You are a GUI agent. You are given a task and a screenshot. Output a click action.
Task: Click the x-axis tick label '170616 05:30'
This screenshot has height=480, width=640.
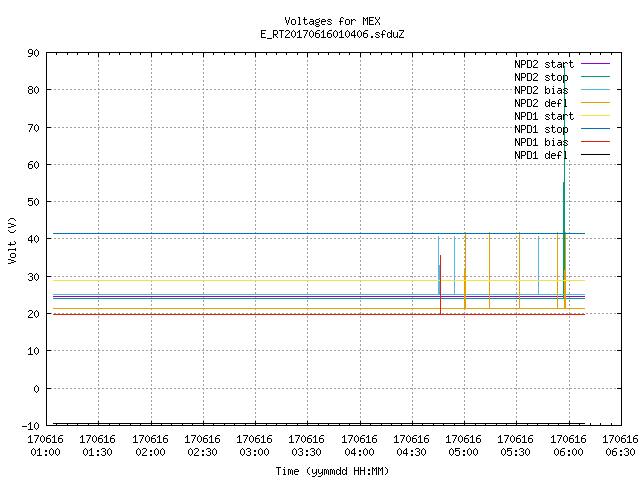(x=516, y=446)
